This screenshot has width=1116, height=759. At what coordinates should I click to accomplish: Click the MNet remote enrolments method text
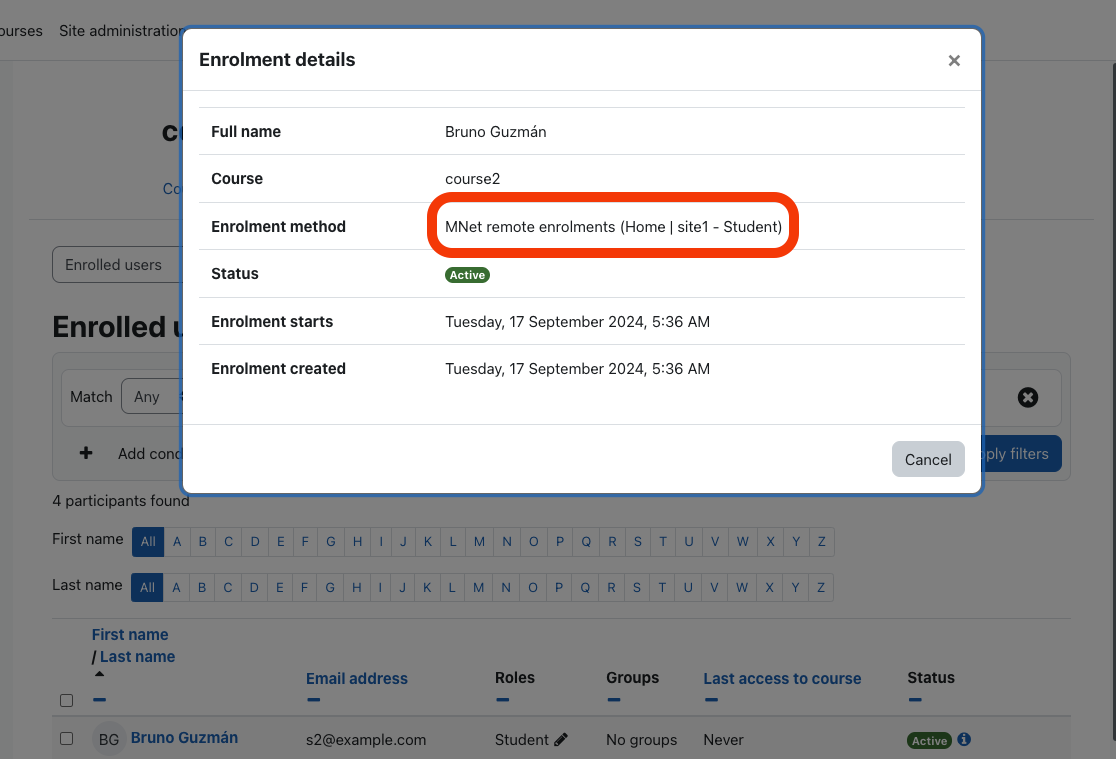(x=614, y=226)
